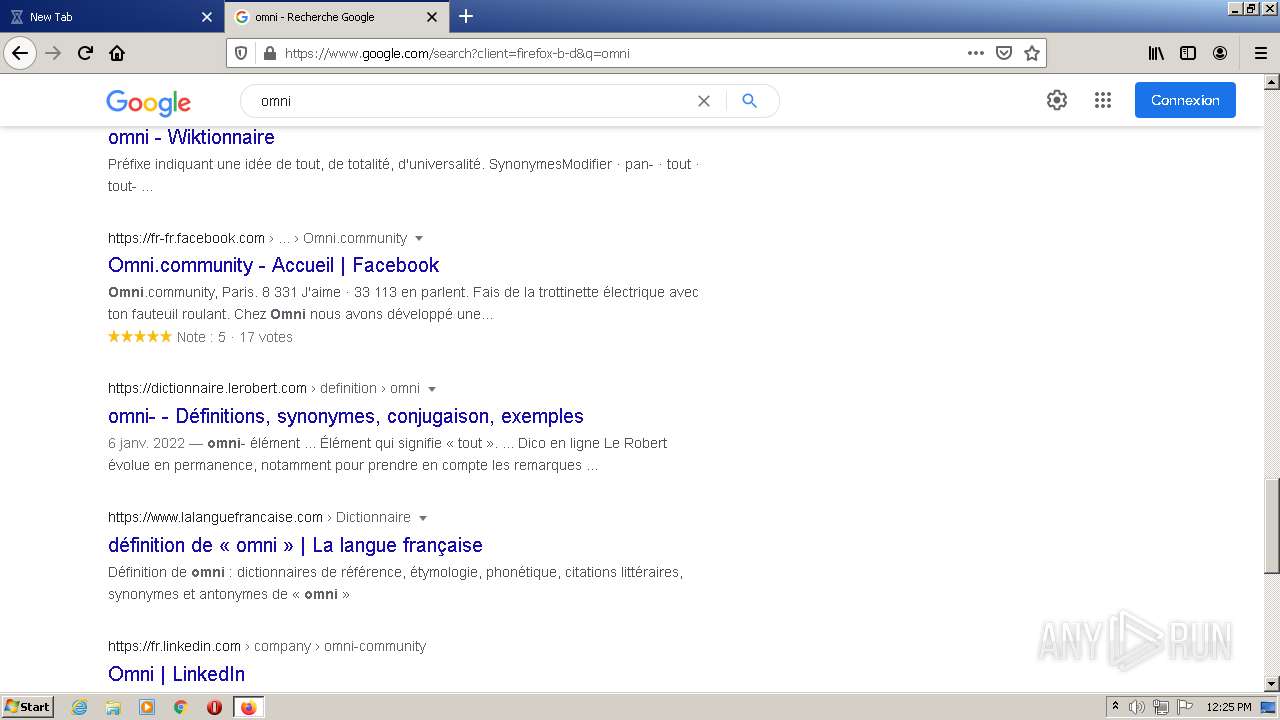Expand facebook.com result options arrow
Image resolution: width=1280 pixels, height=720 pixels.
pos(419,238)
